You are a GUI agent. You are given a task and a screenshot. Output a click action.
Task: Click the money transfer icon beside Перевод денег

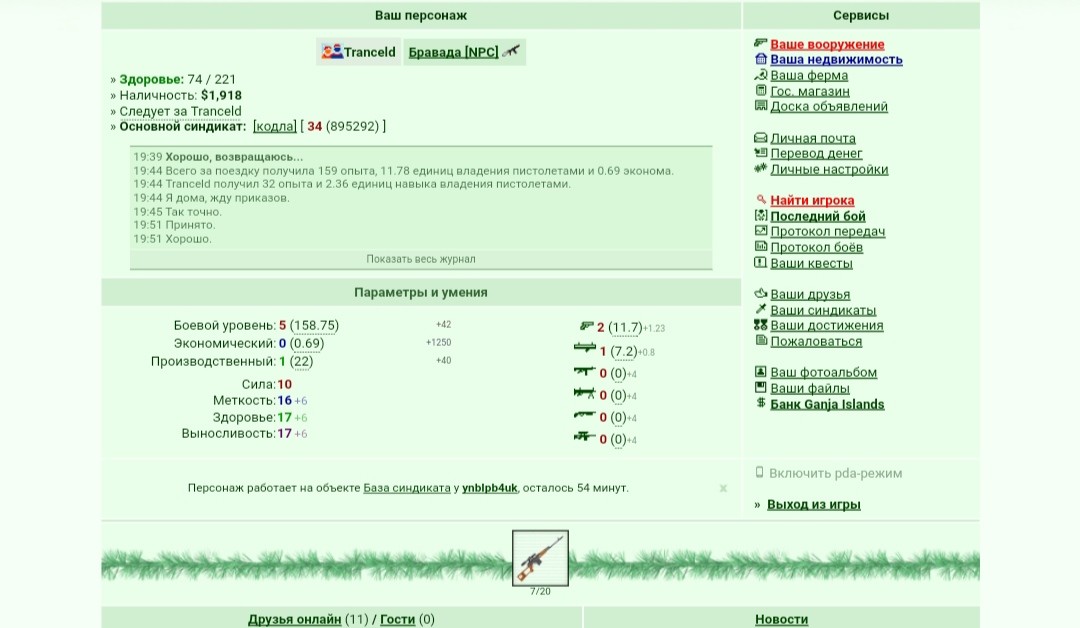point(760,153)
